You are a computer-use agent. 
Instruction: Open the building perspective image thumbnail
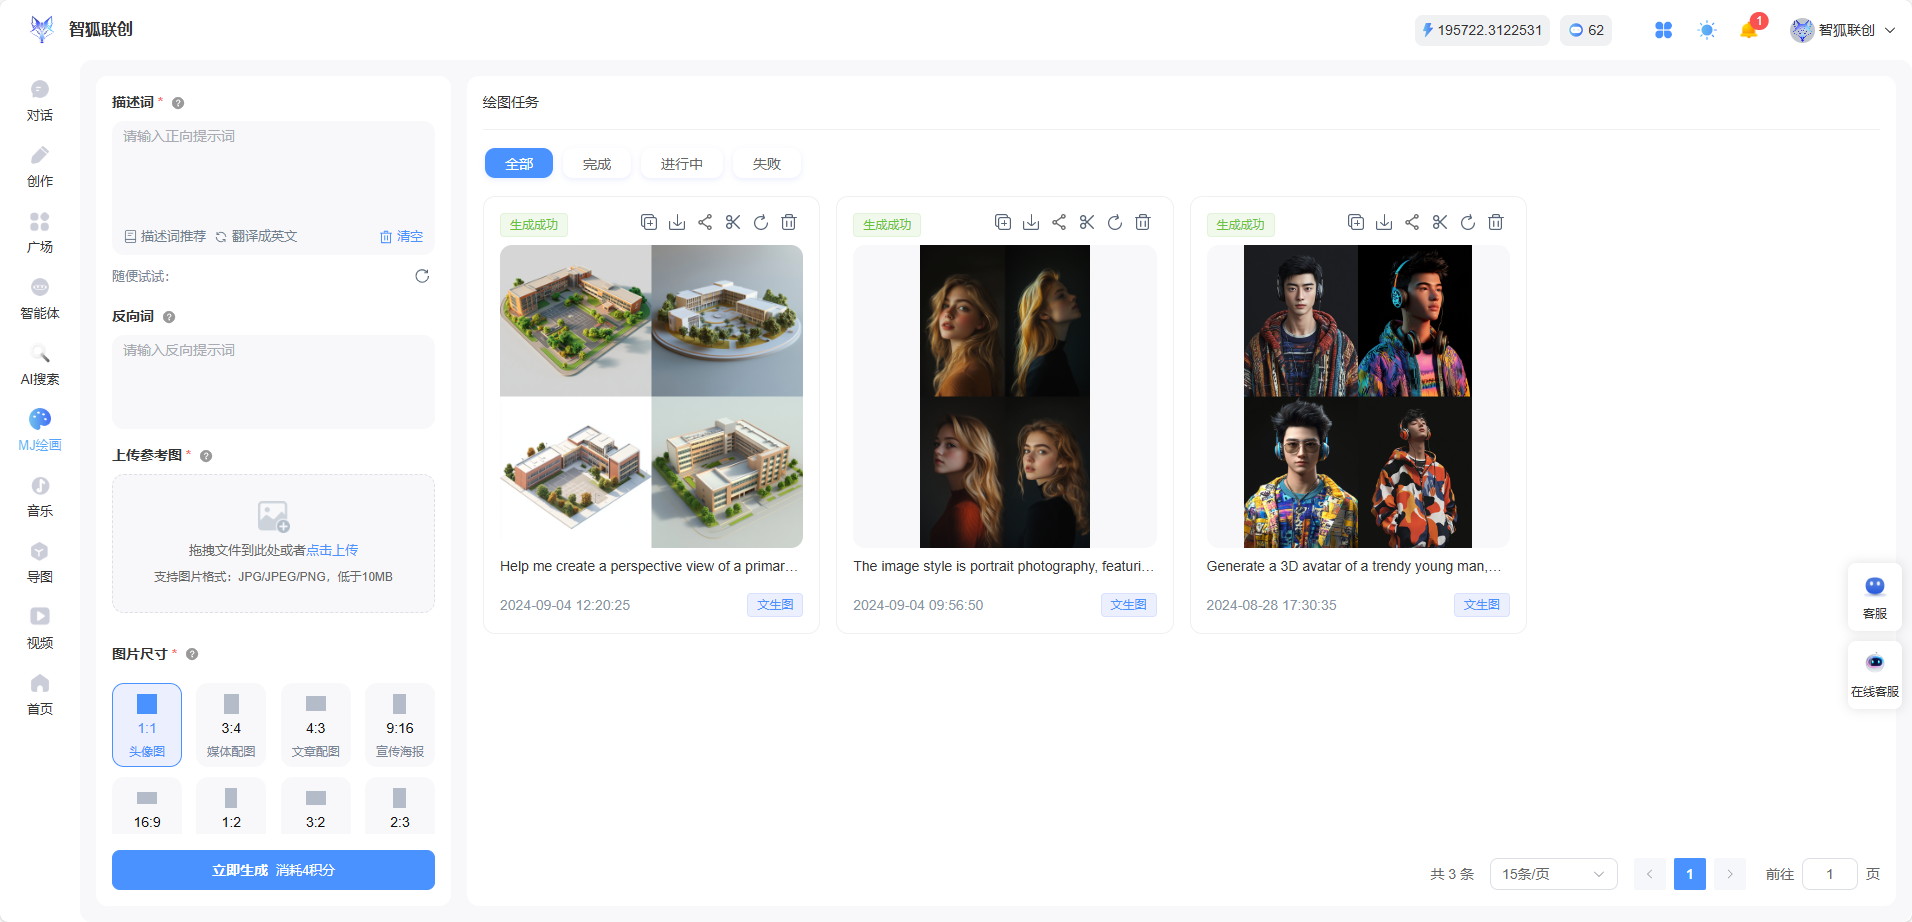point(651,396)
